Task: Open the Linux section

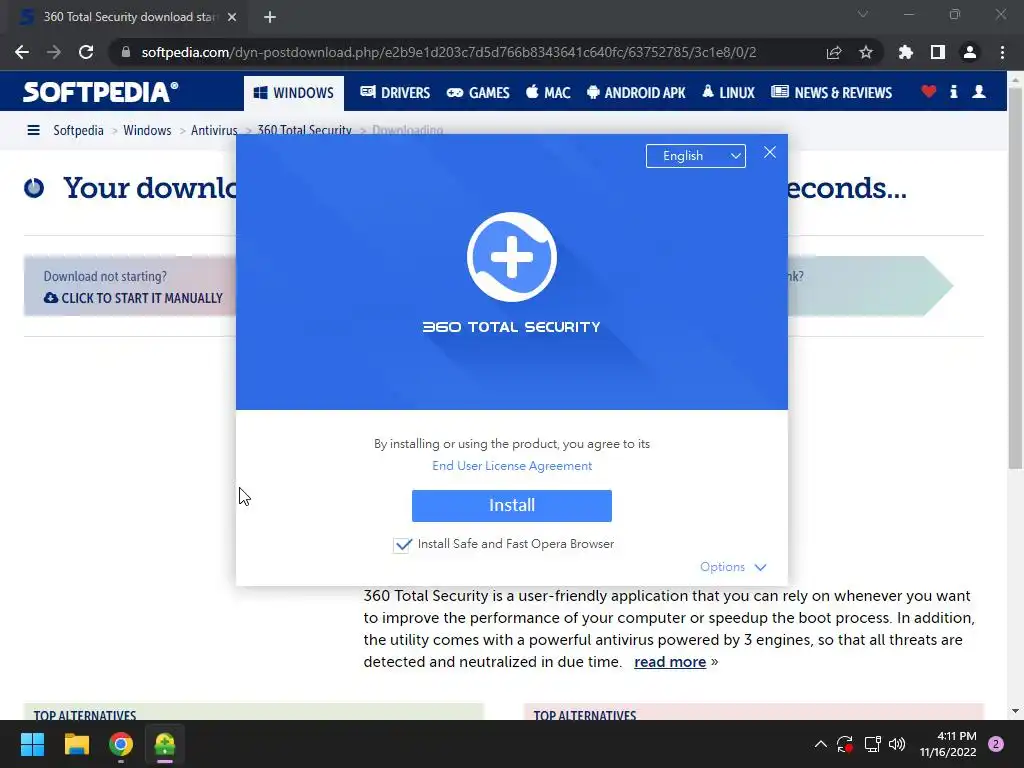Action: coord(728,93)
